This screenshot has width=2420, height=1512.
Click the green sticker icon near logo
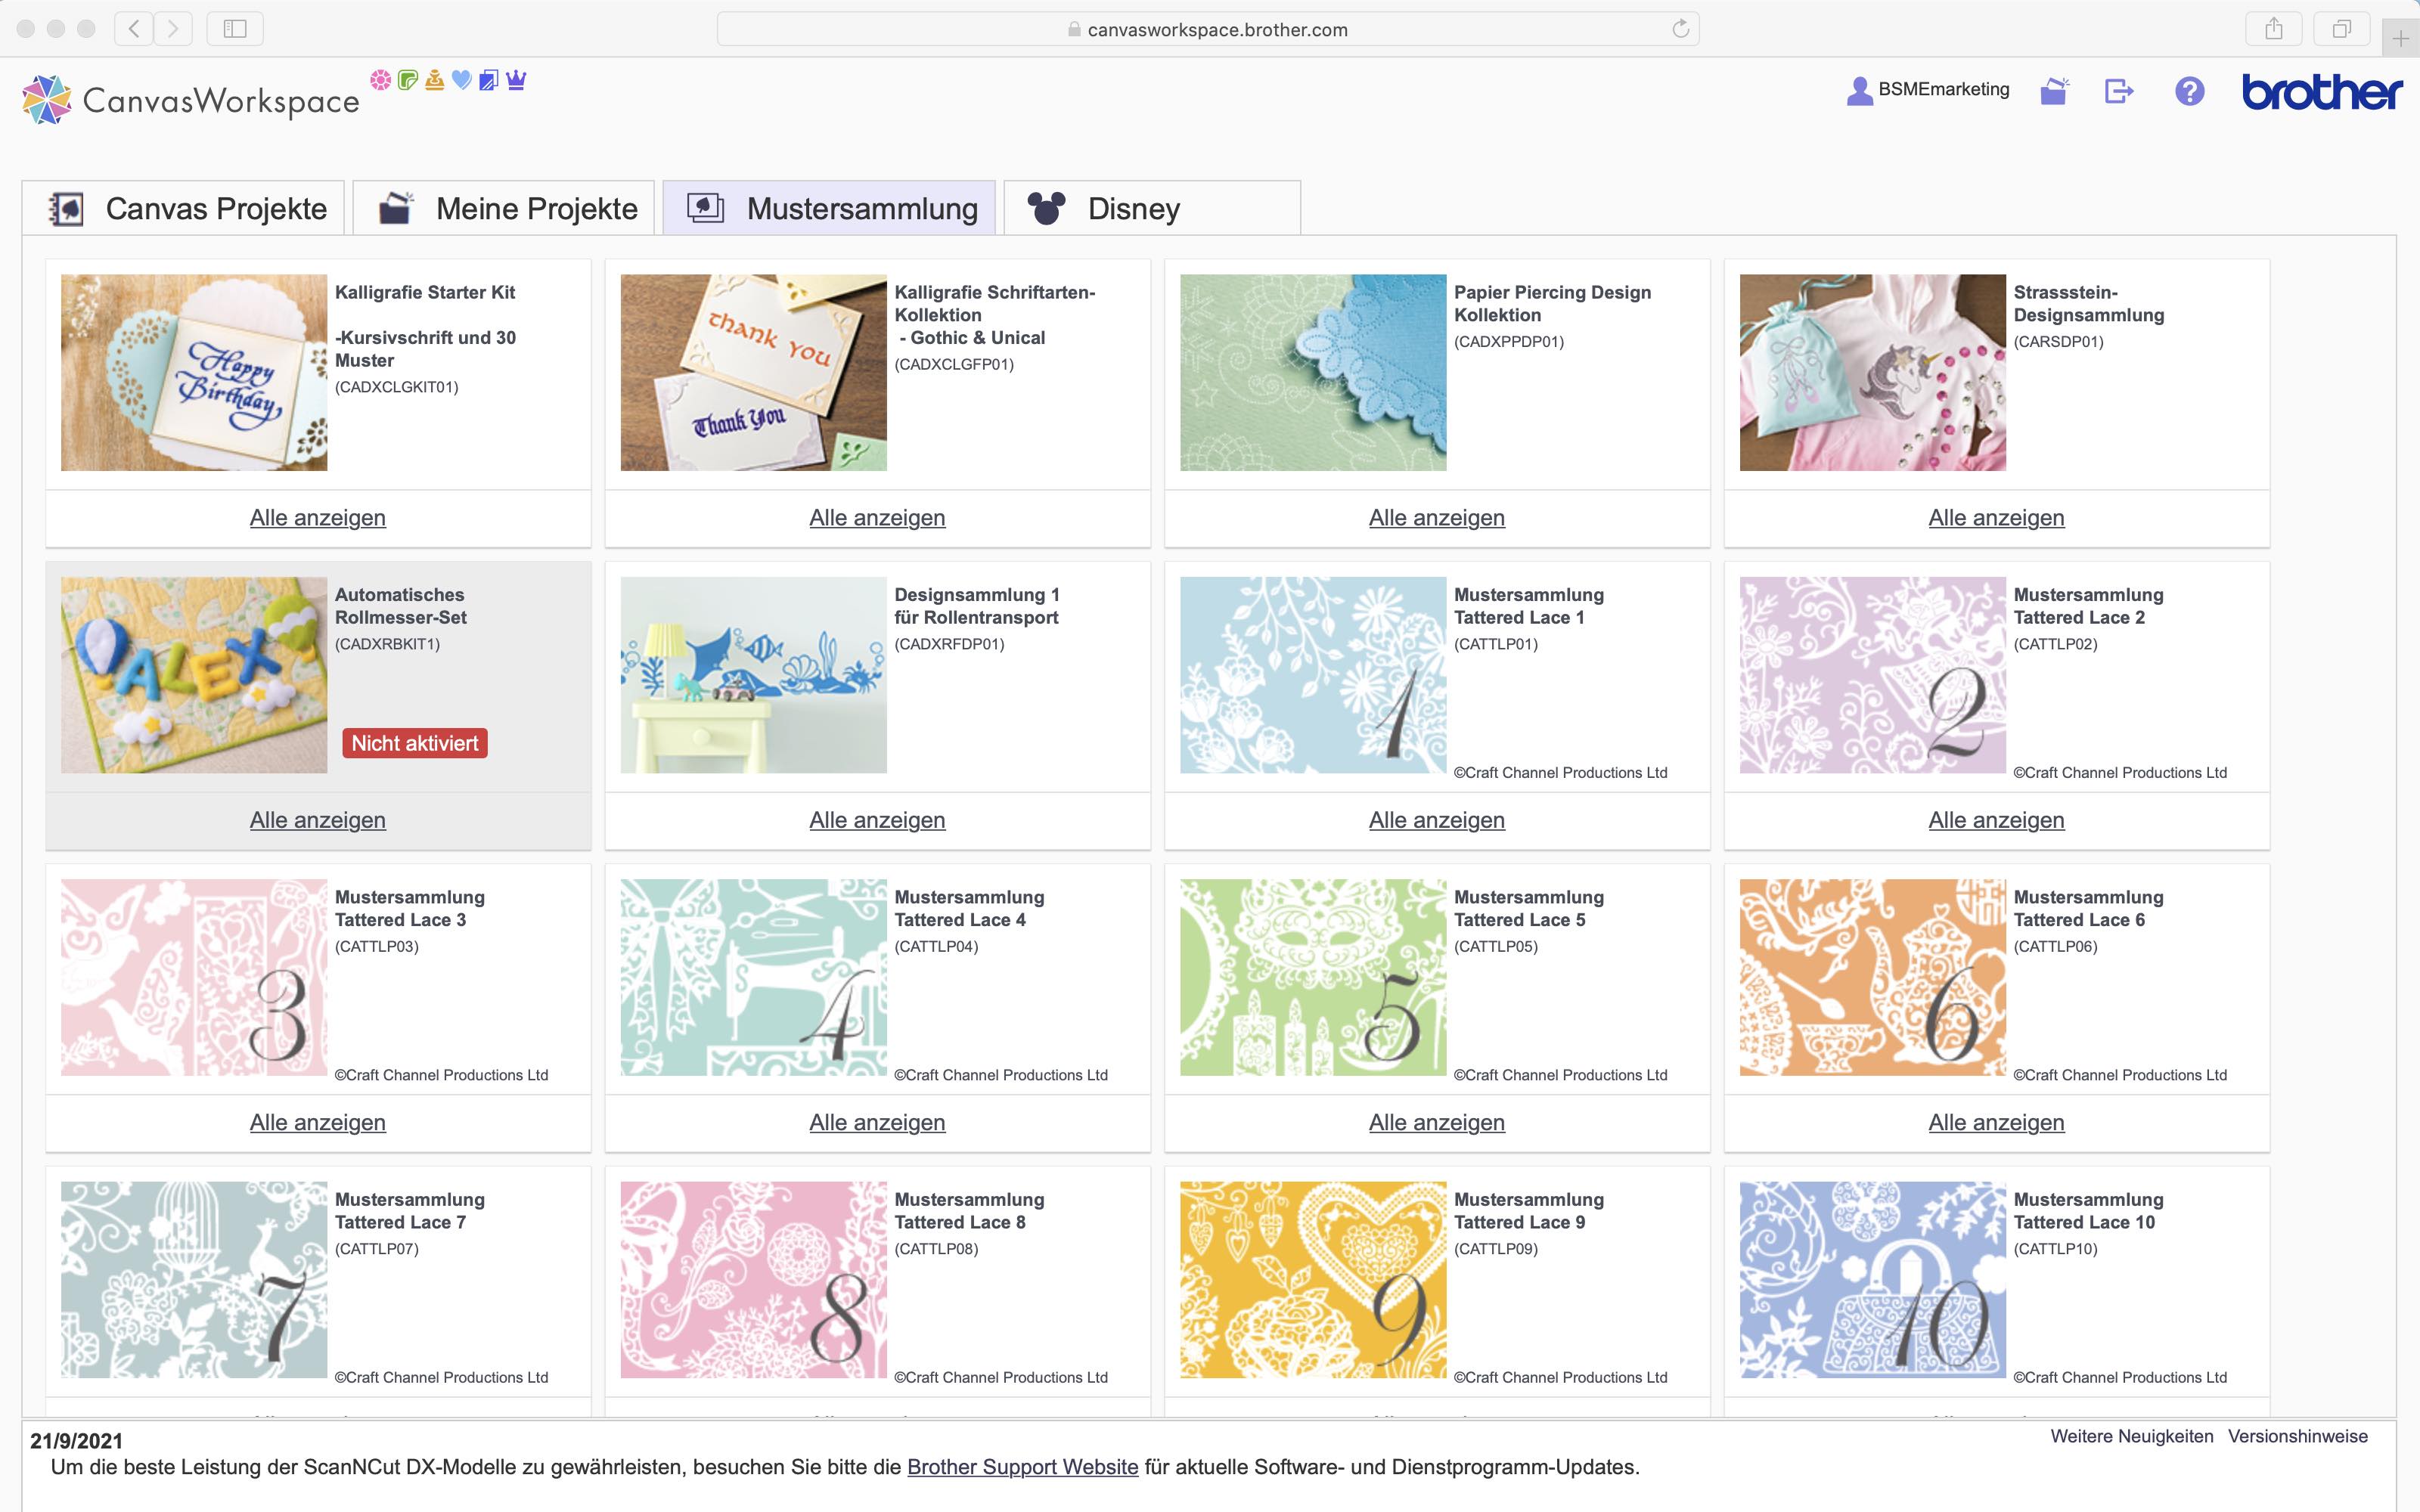click(407, 80)
